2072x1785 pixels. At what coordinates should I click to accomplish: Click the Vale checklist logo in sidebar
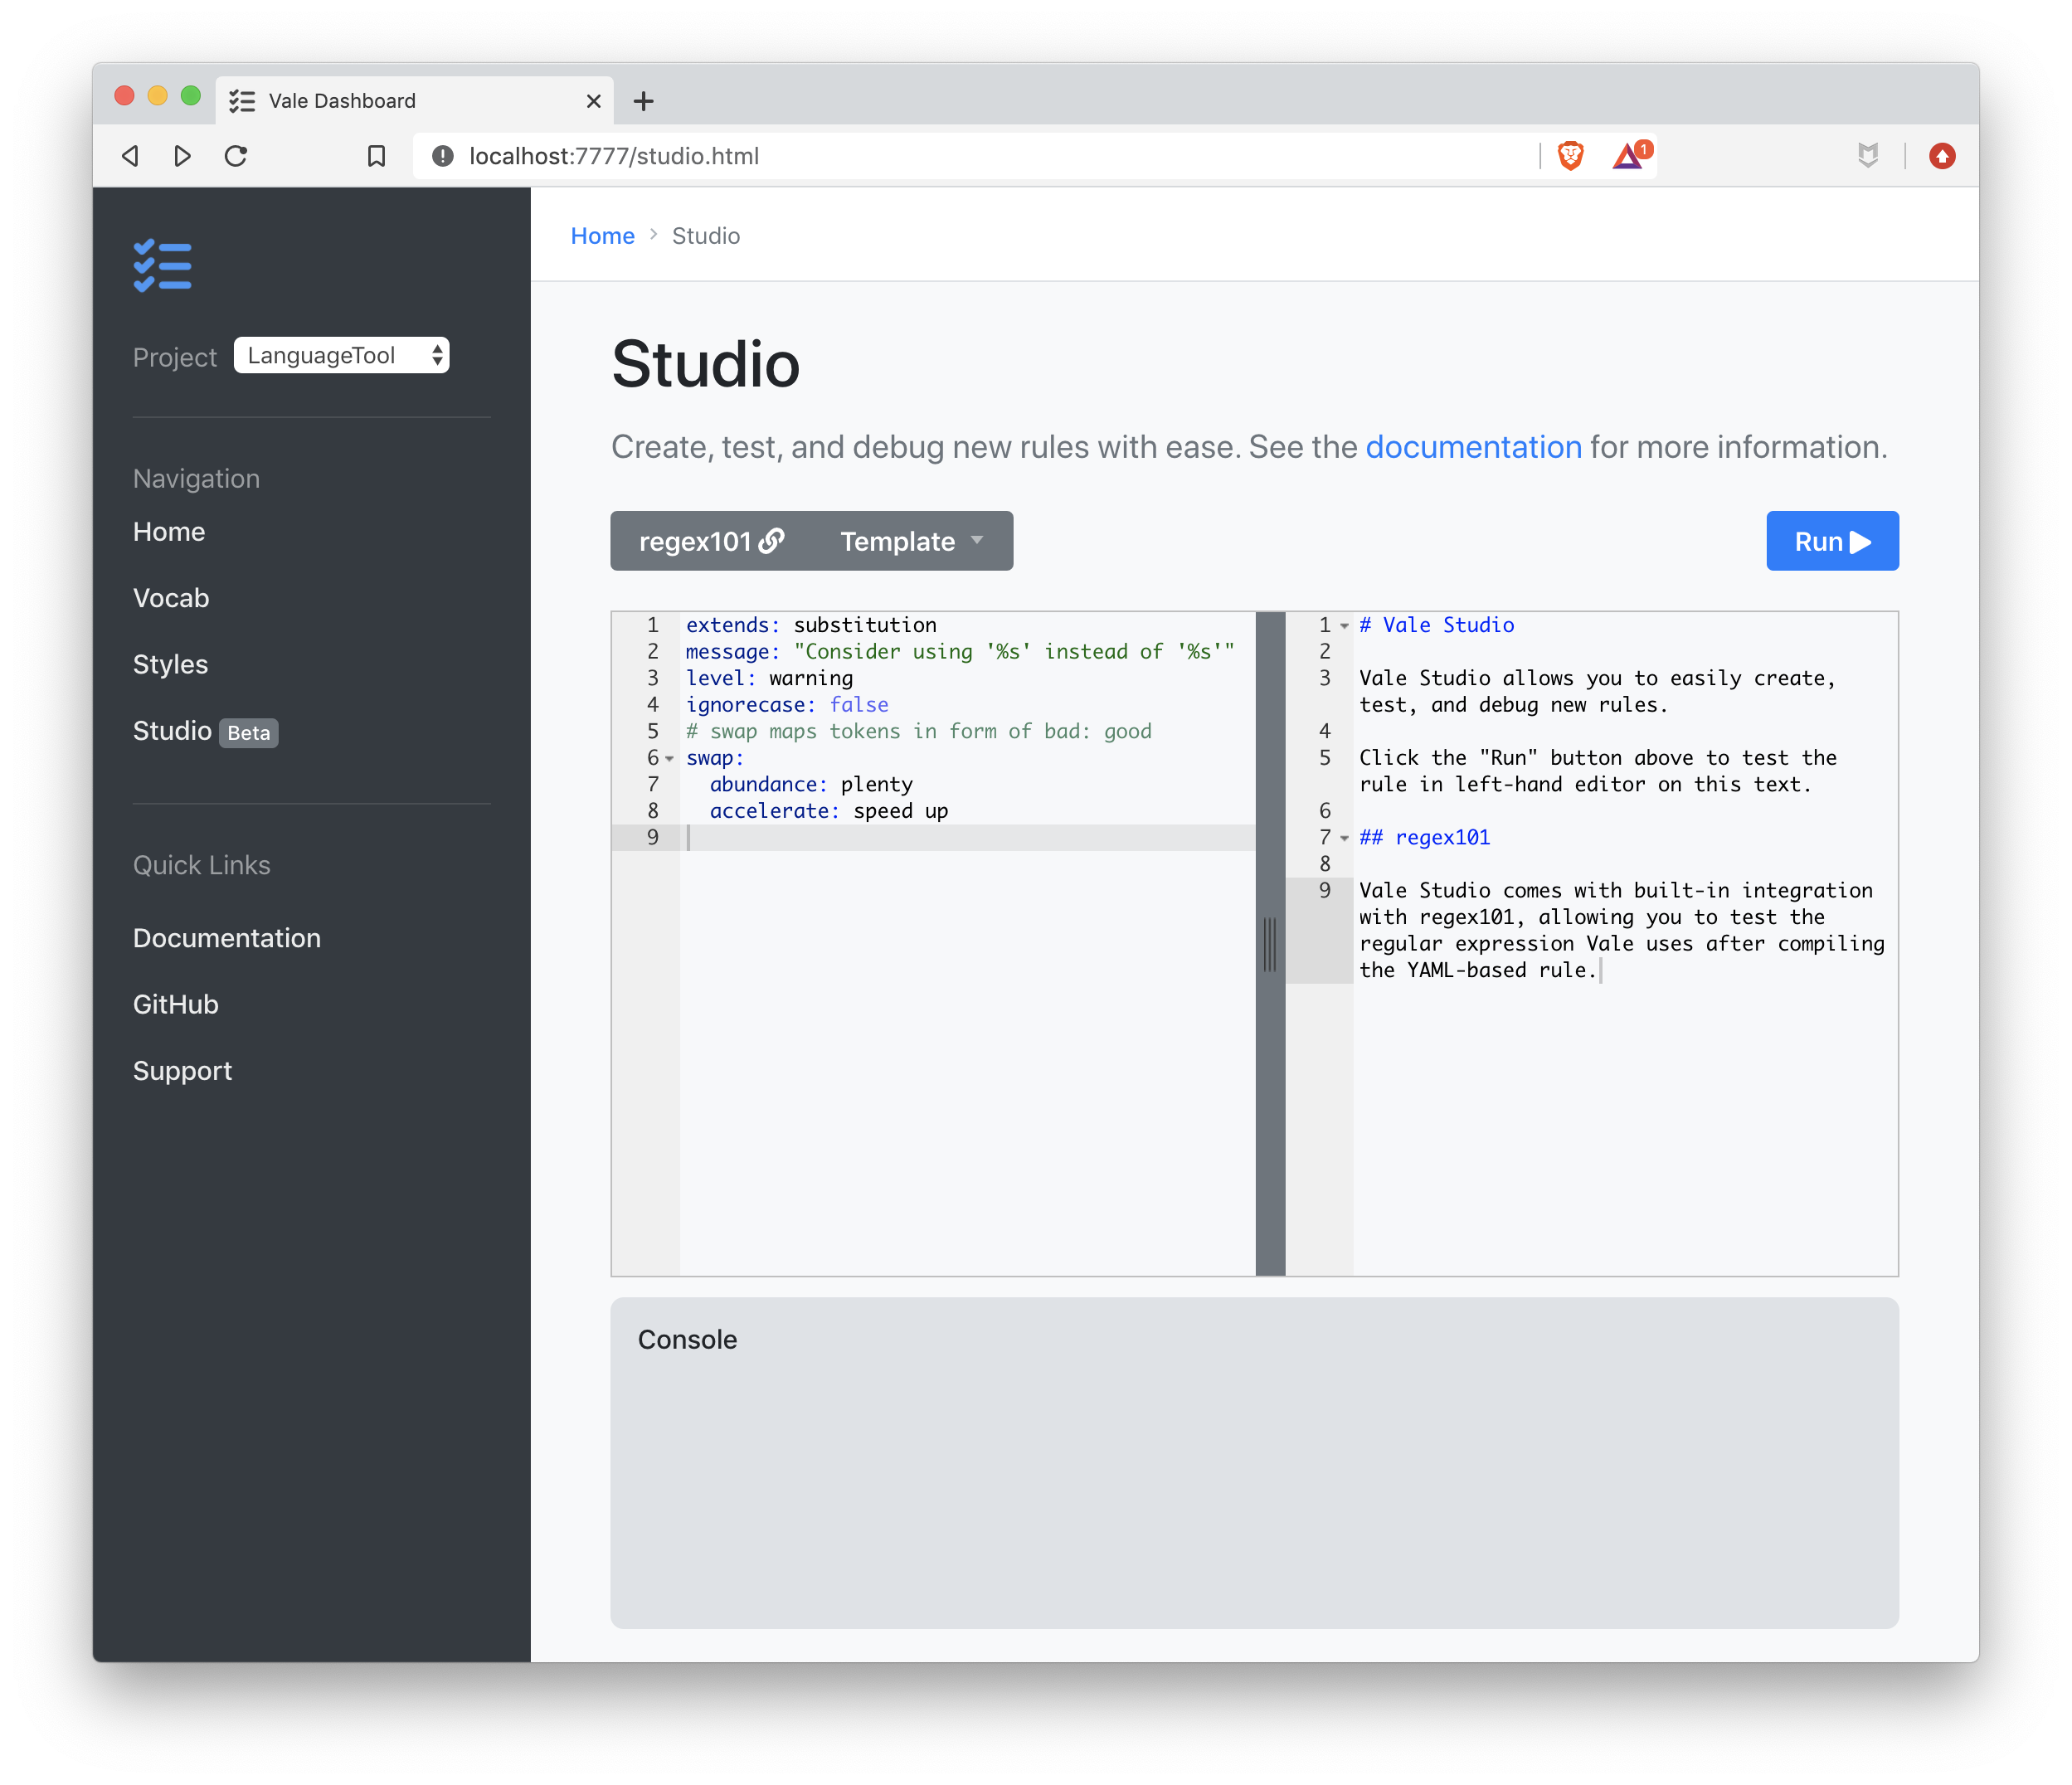pyautogui.click(x=162, y=266)
